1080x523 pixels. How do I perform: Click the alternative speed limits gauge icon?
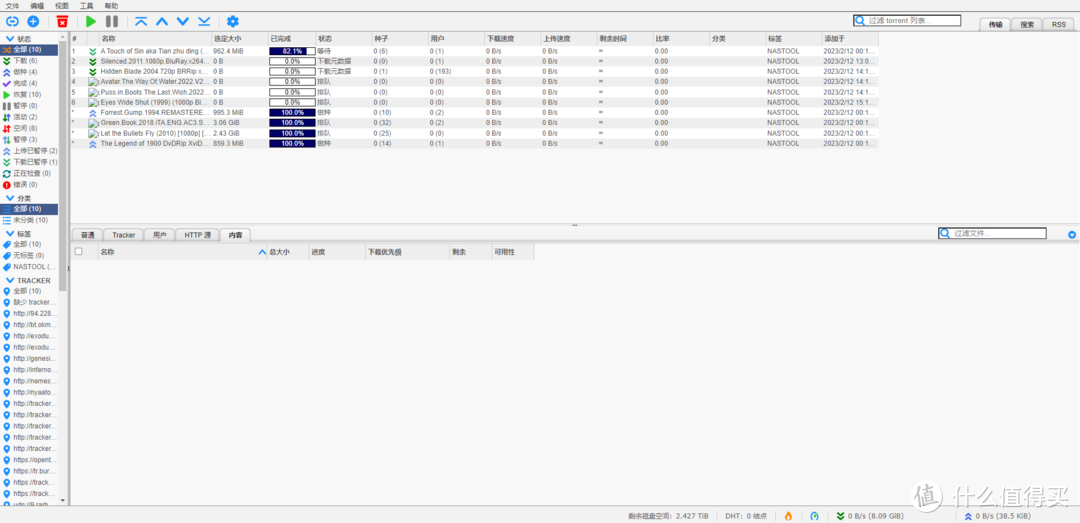(814, 516)
